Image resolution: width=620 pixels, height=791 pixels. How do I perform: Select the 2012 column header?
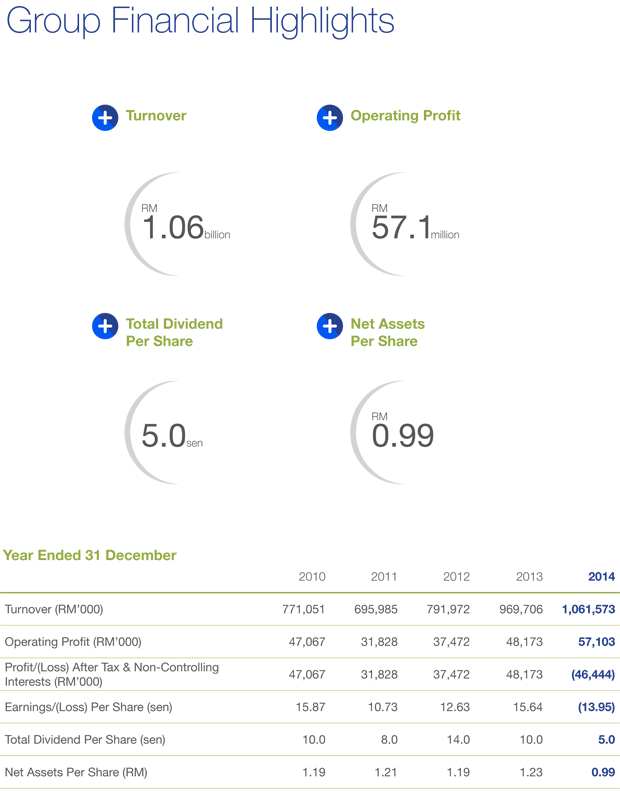click(456, 577)
